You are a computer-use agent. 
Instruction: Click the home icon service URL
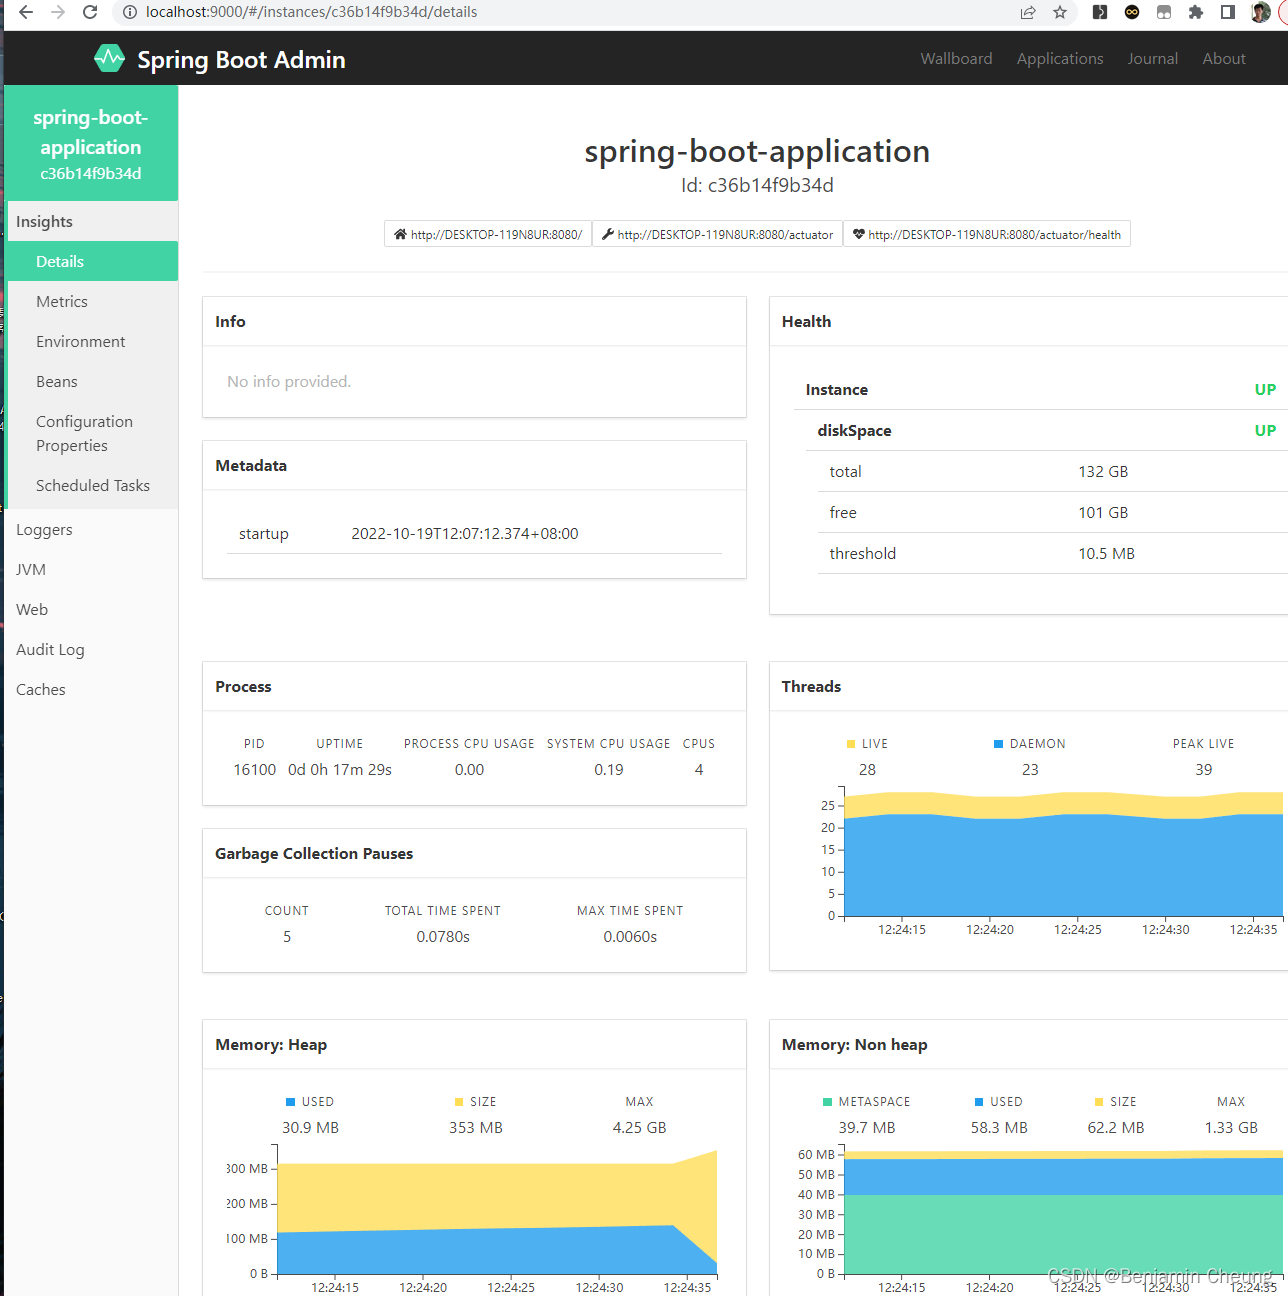tap(488, 234)
